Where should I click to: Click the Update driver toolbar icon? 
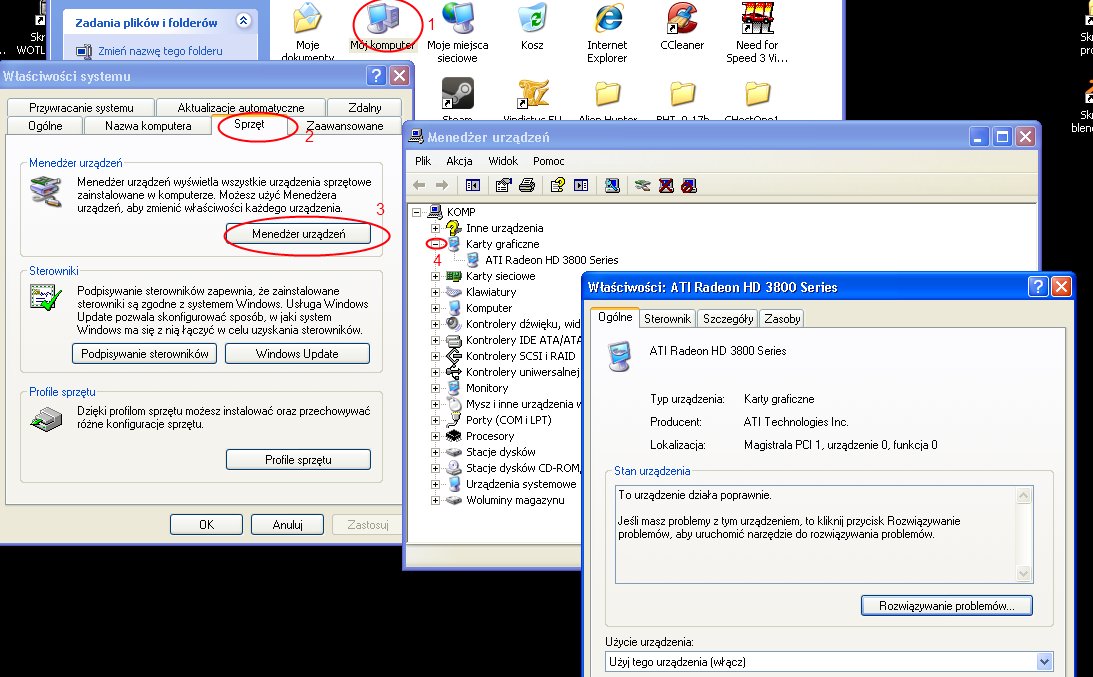click(643, 185)
